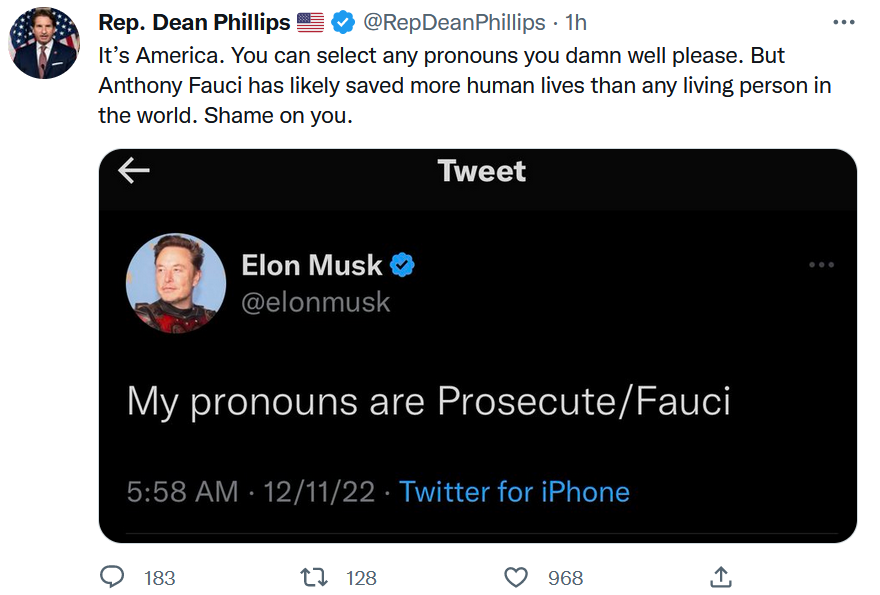Like the tweet with the heart icon
The width and height of the screenshot is (880, 595).
pyautogui.click(x=516, y=577)
